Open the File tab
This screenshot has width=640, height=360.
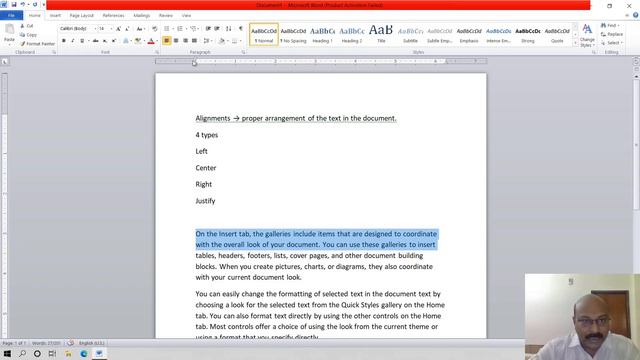click(x=11, y=16)
